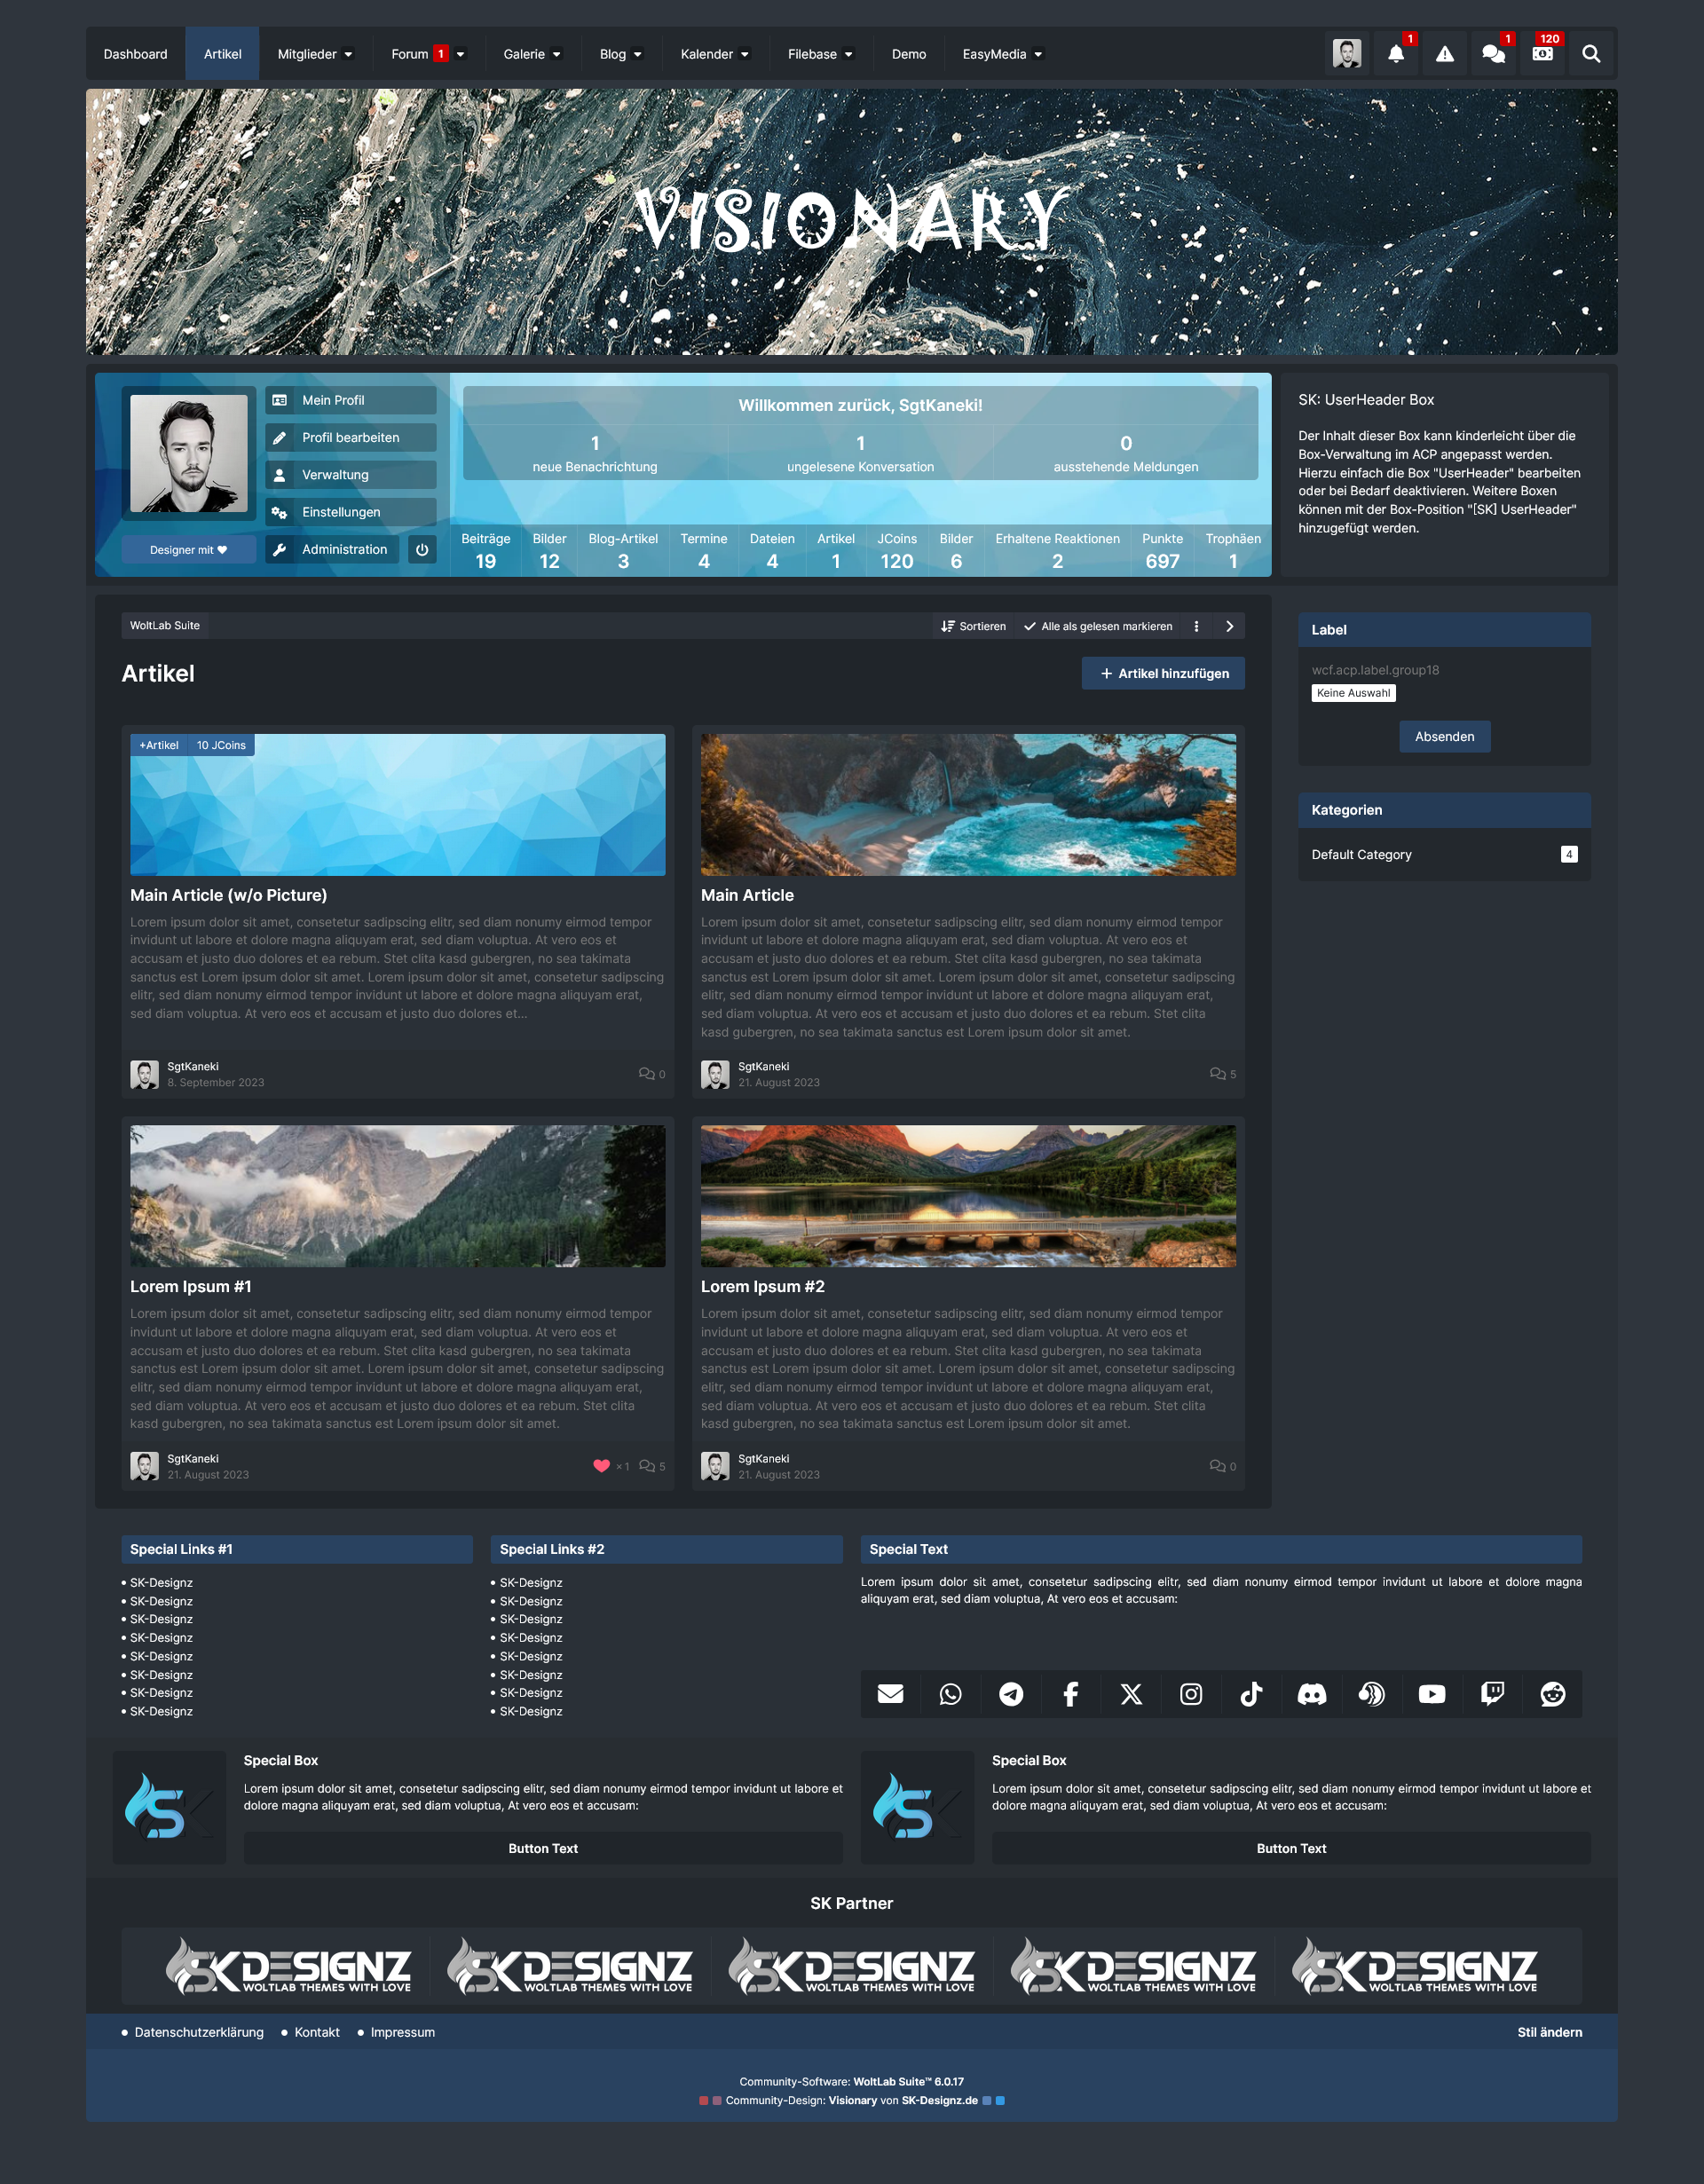Open the three-dots more options menu

tap(1196, 626)
